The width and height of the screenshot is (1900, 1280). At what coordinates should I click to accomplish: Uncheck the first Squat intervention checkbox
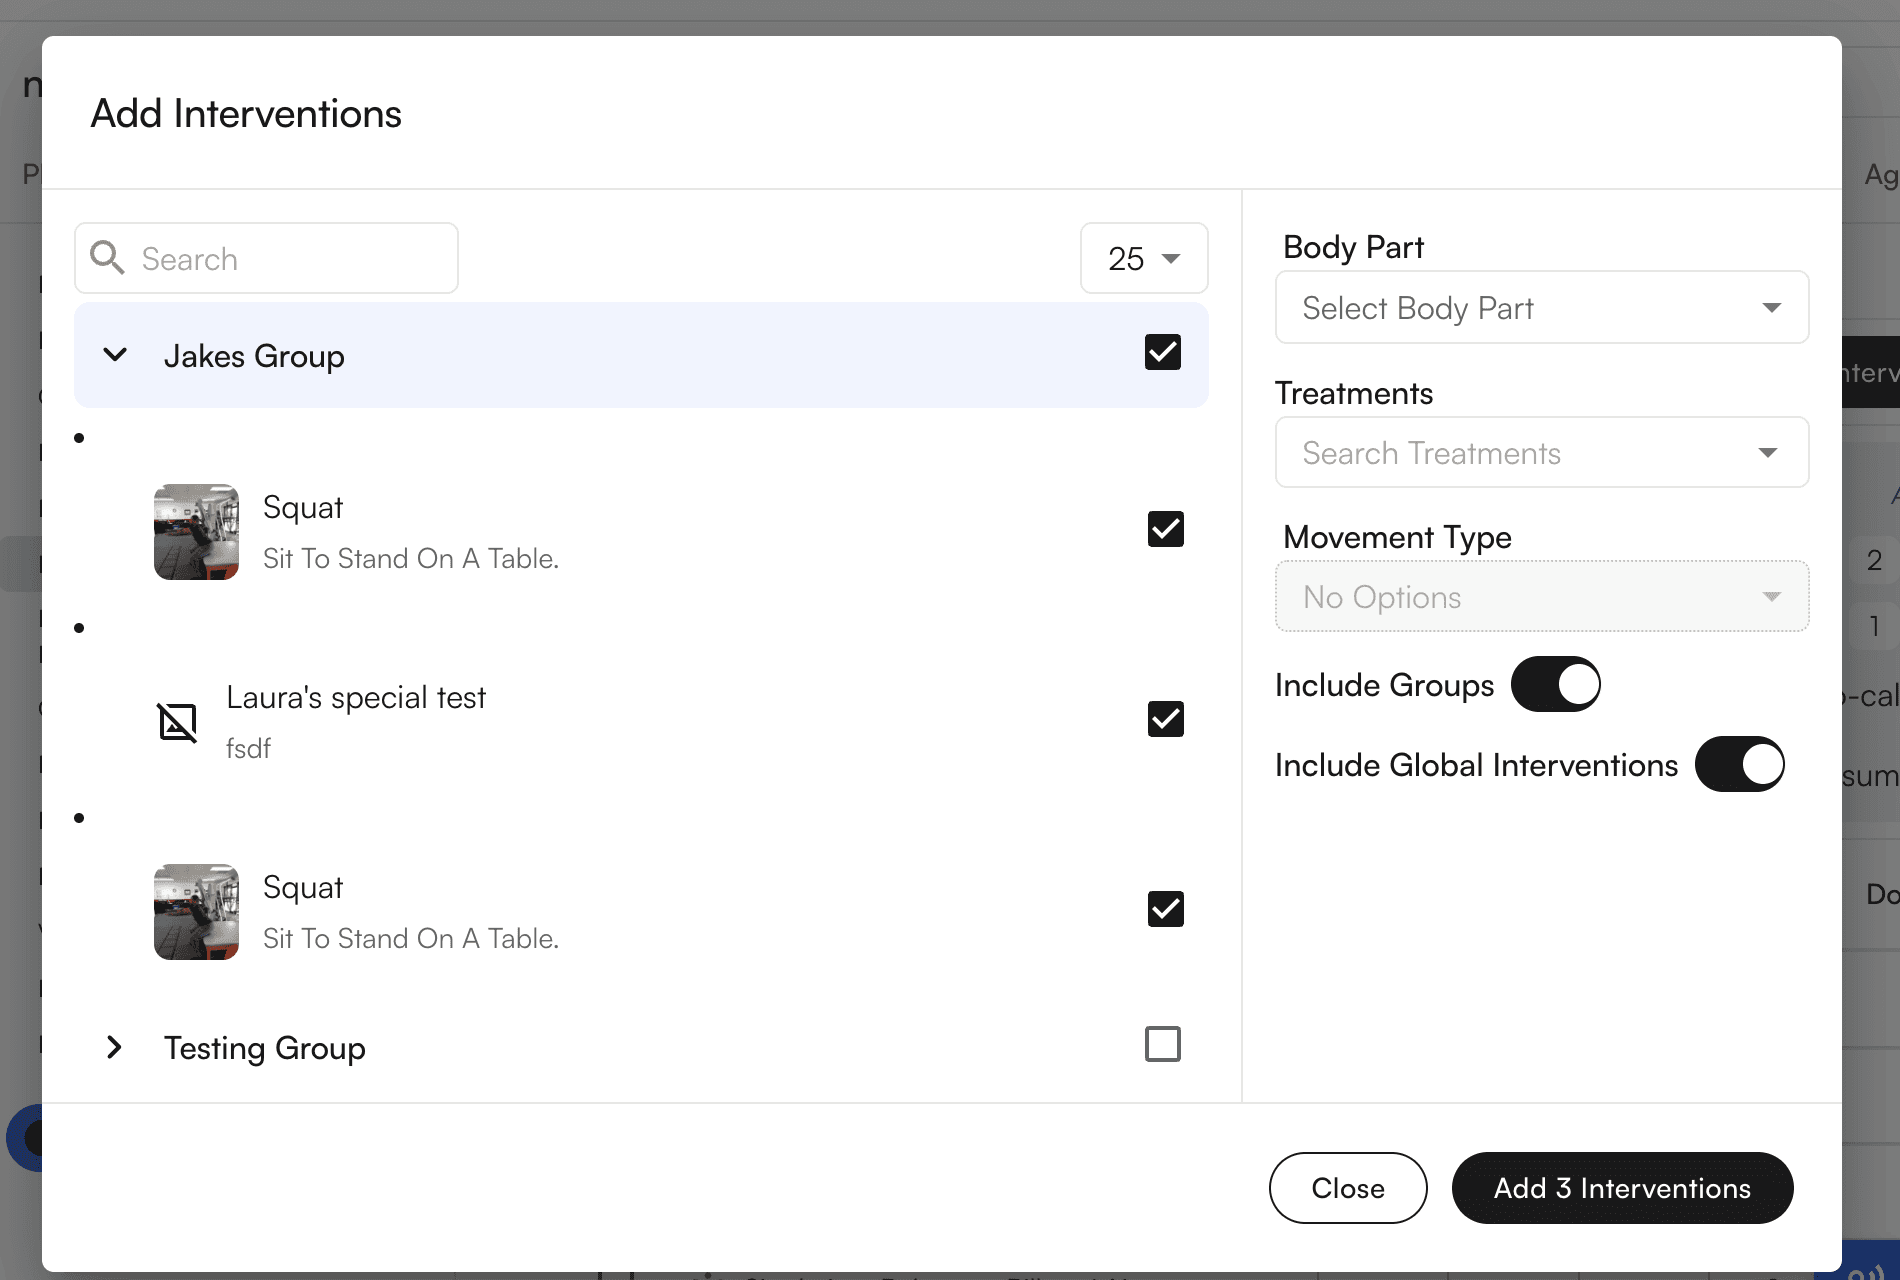tap(1165, 529)
